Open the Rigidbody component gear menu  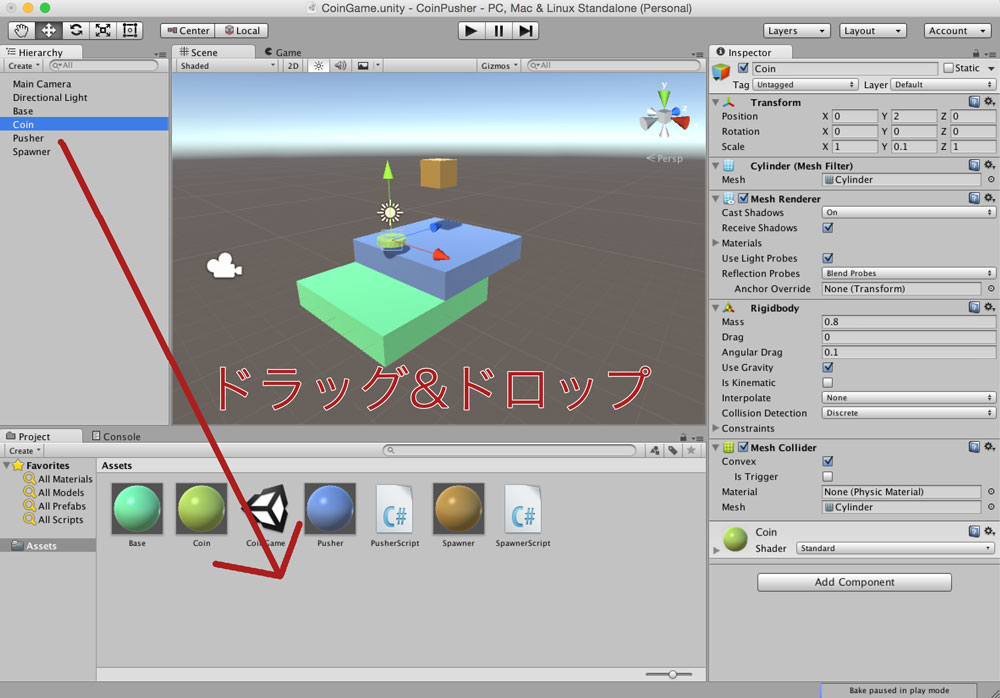click(989, 307)
